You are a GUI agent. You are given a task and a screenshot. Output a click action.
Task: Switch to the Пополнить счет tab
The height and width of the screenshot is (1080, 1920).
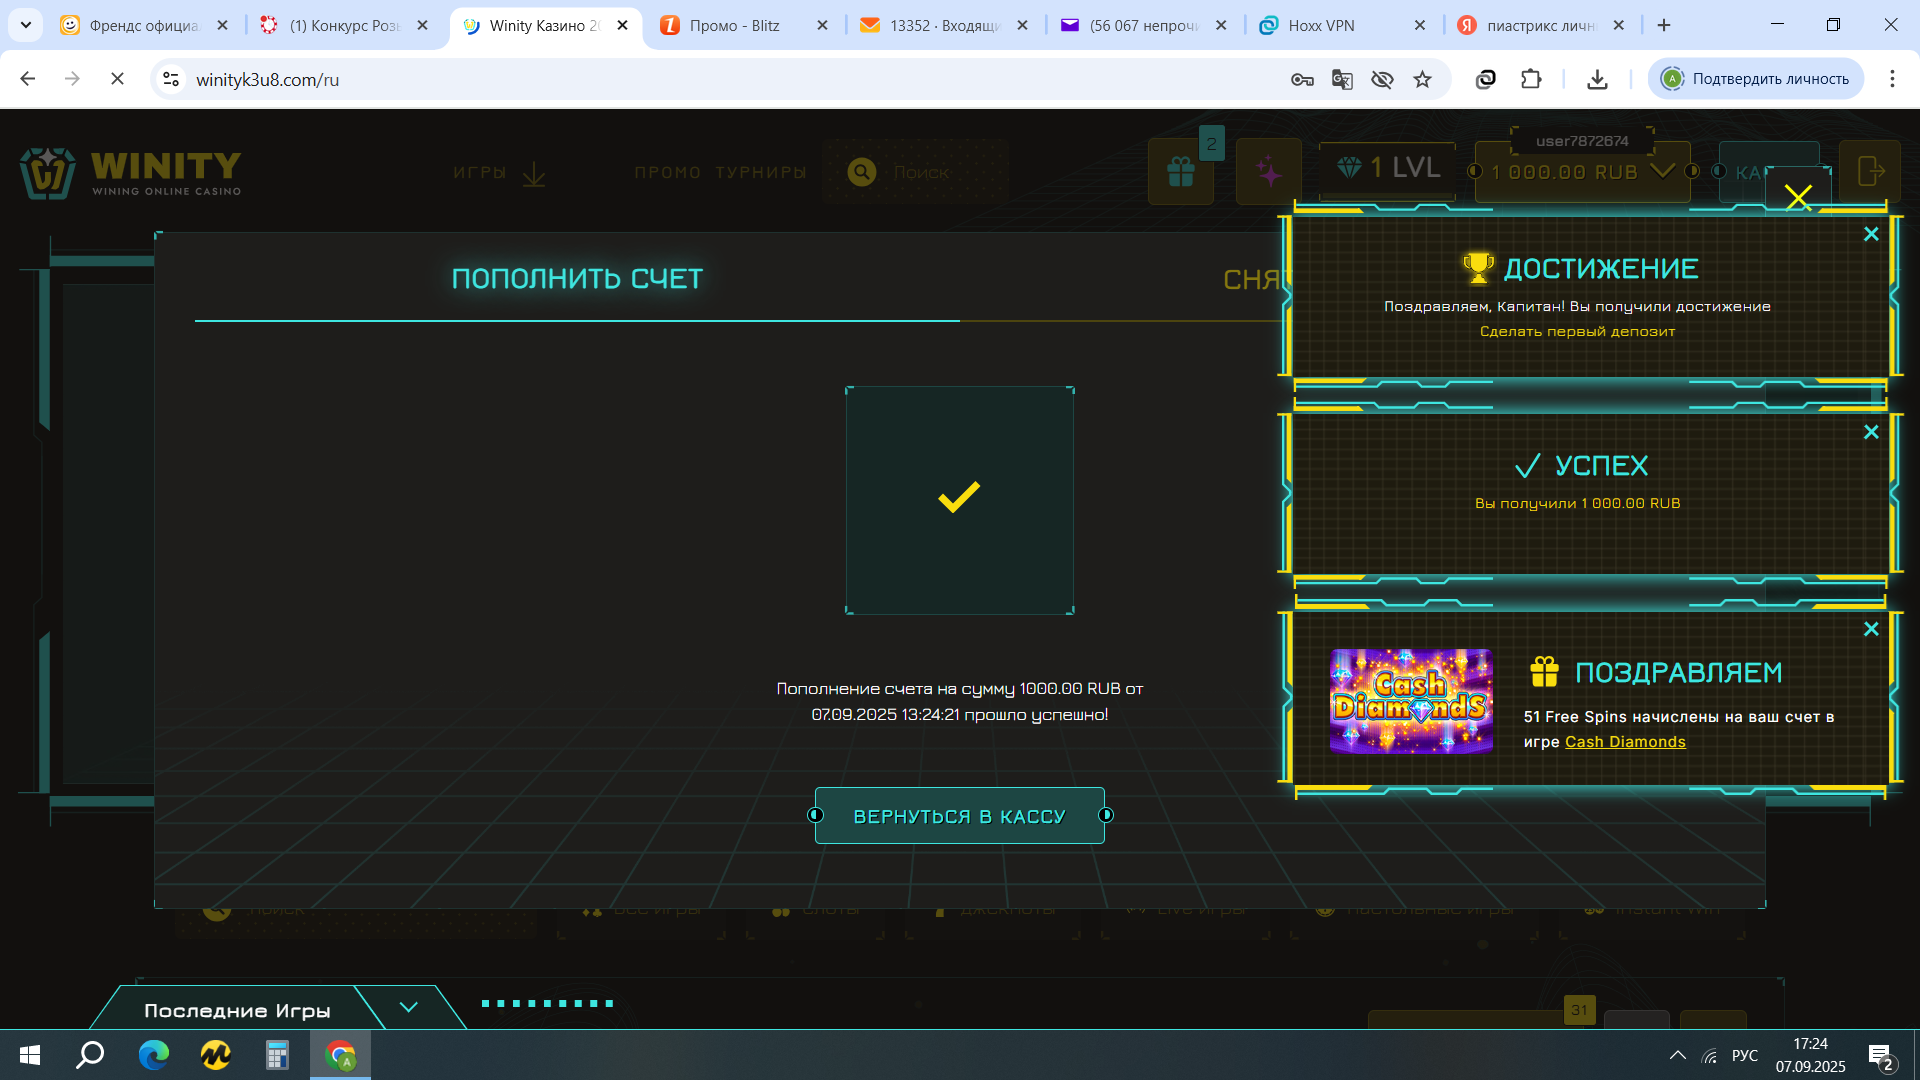click(577, 279)
